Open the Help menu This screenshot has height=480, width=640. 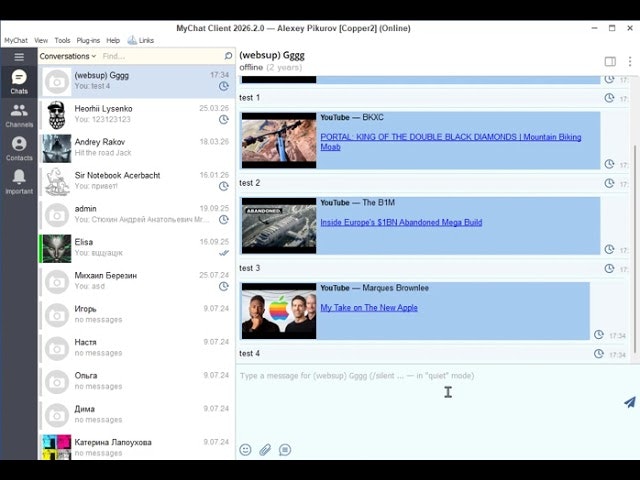[113, 40]
